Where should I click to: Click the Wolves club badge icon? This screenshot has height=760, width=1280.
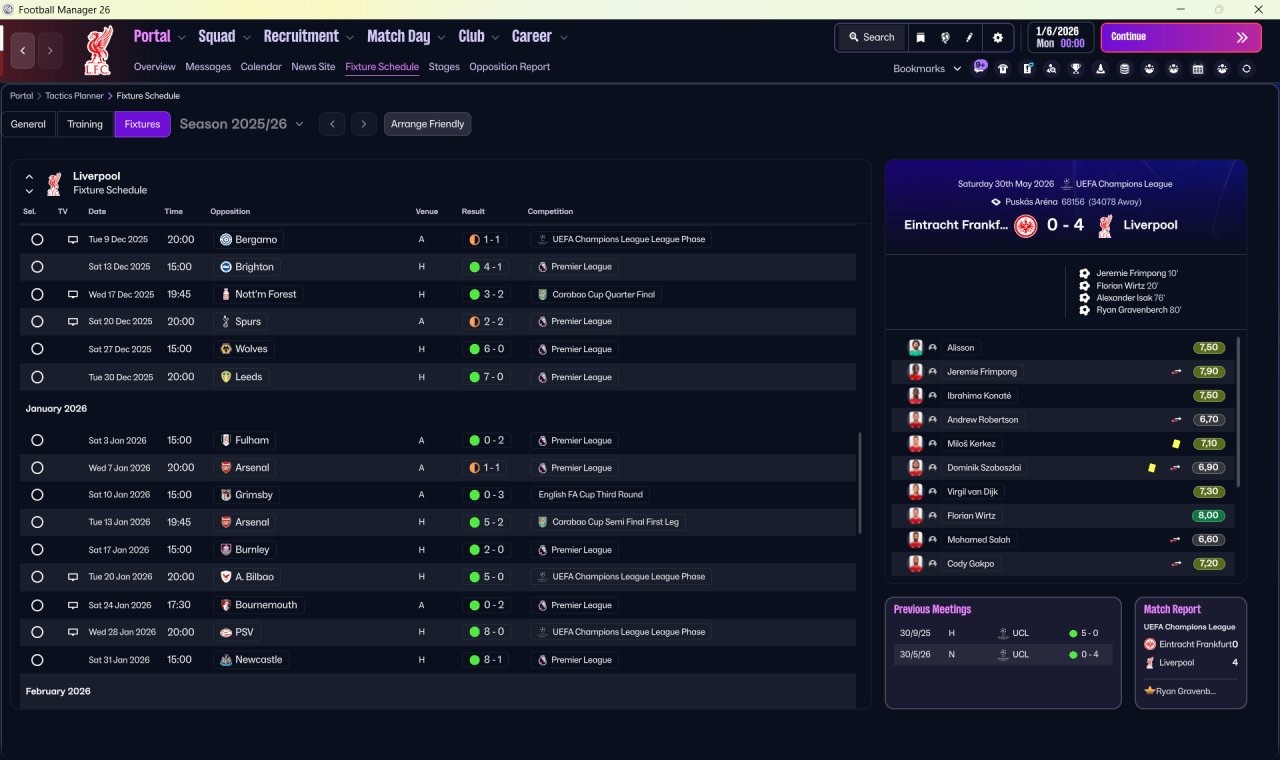226,349
